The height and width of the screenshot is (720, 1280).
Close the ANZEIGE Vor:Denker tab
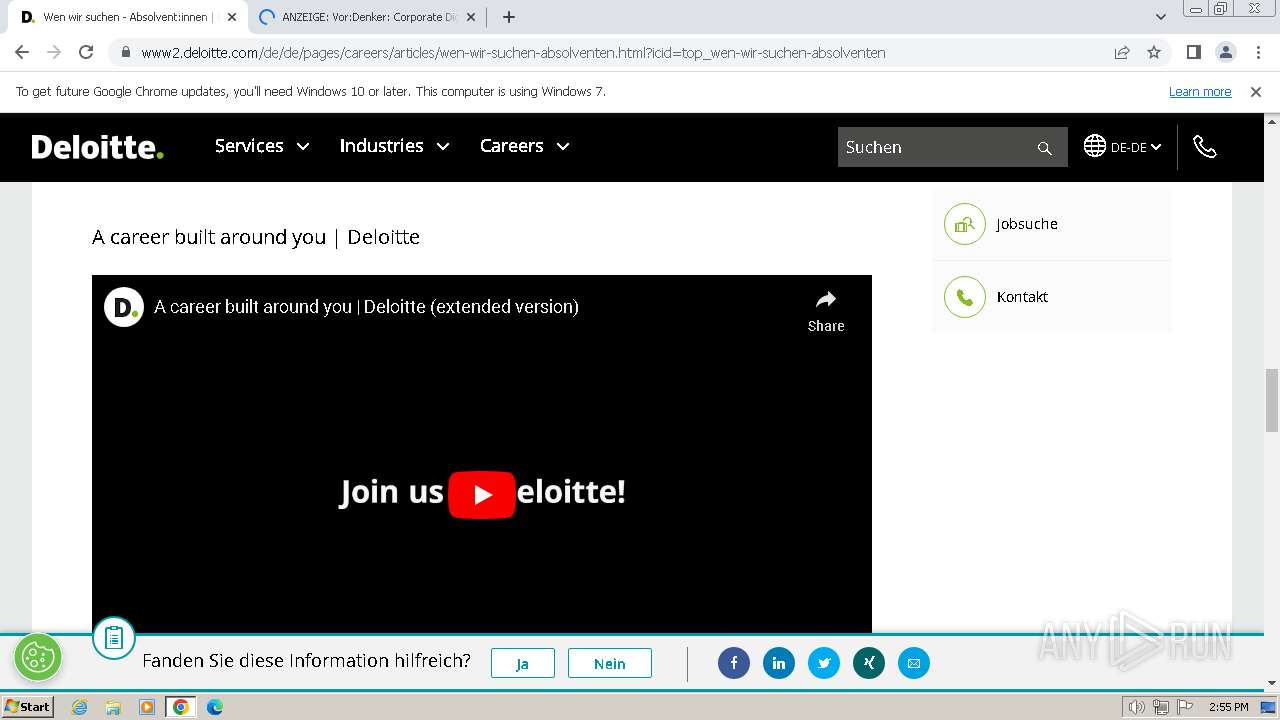tap(471, 17)
